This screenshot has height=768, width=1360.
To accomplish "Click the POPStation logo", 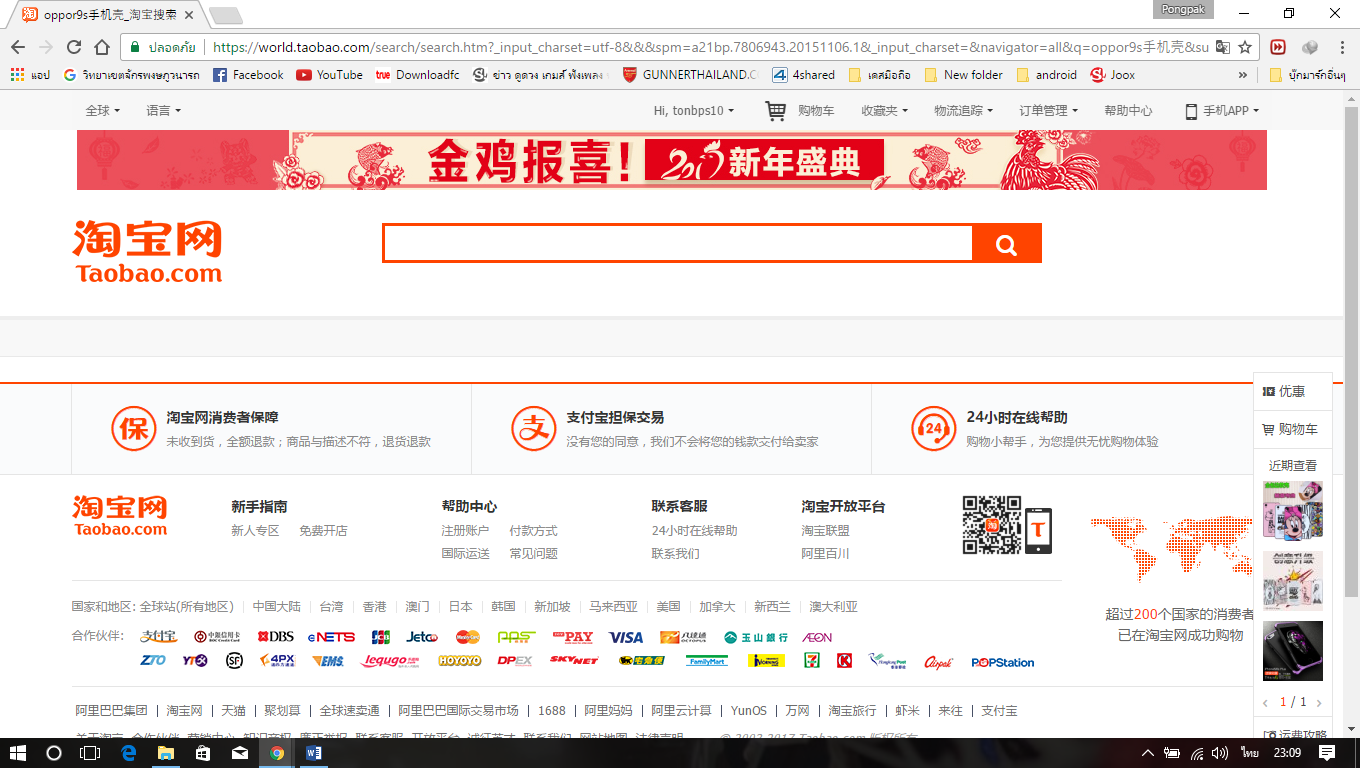I will [1002, 662].
